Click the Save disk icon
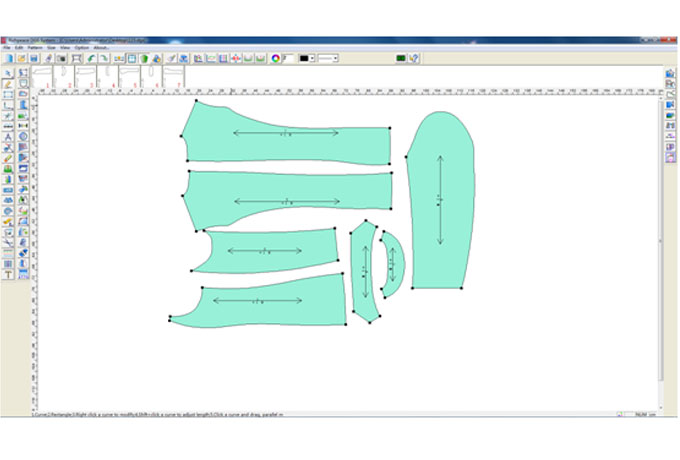 click(33, 58)
